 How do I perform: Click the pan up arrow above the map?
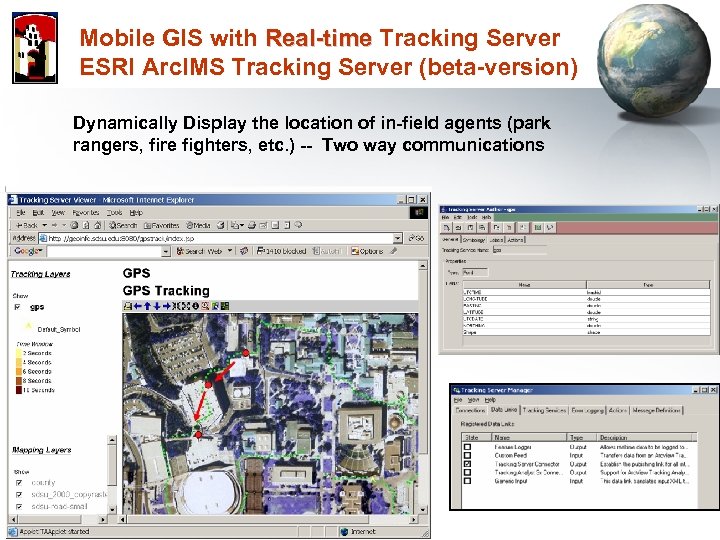pyautogui.click(x=147, y=306)
